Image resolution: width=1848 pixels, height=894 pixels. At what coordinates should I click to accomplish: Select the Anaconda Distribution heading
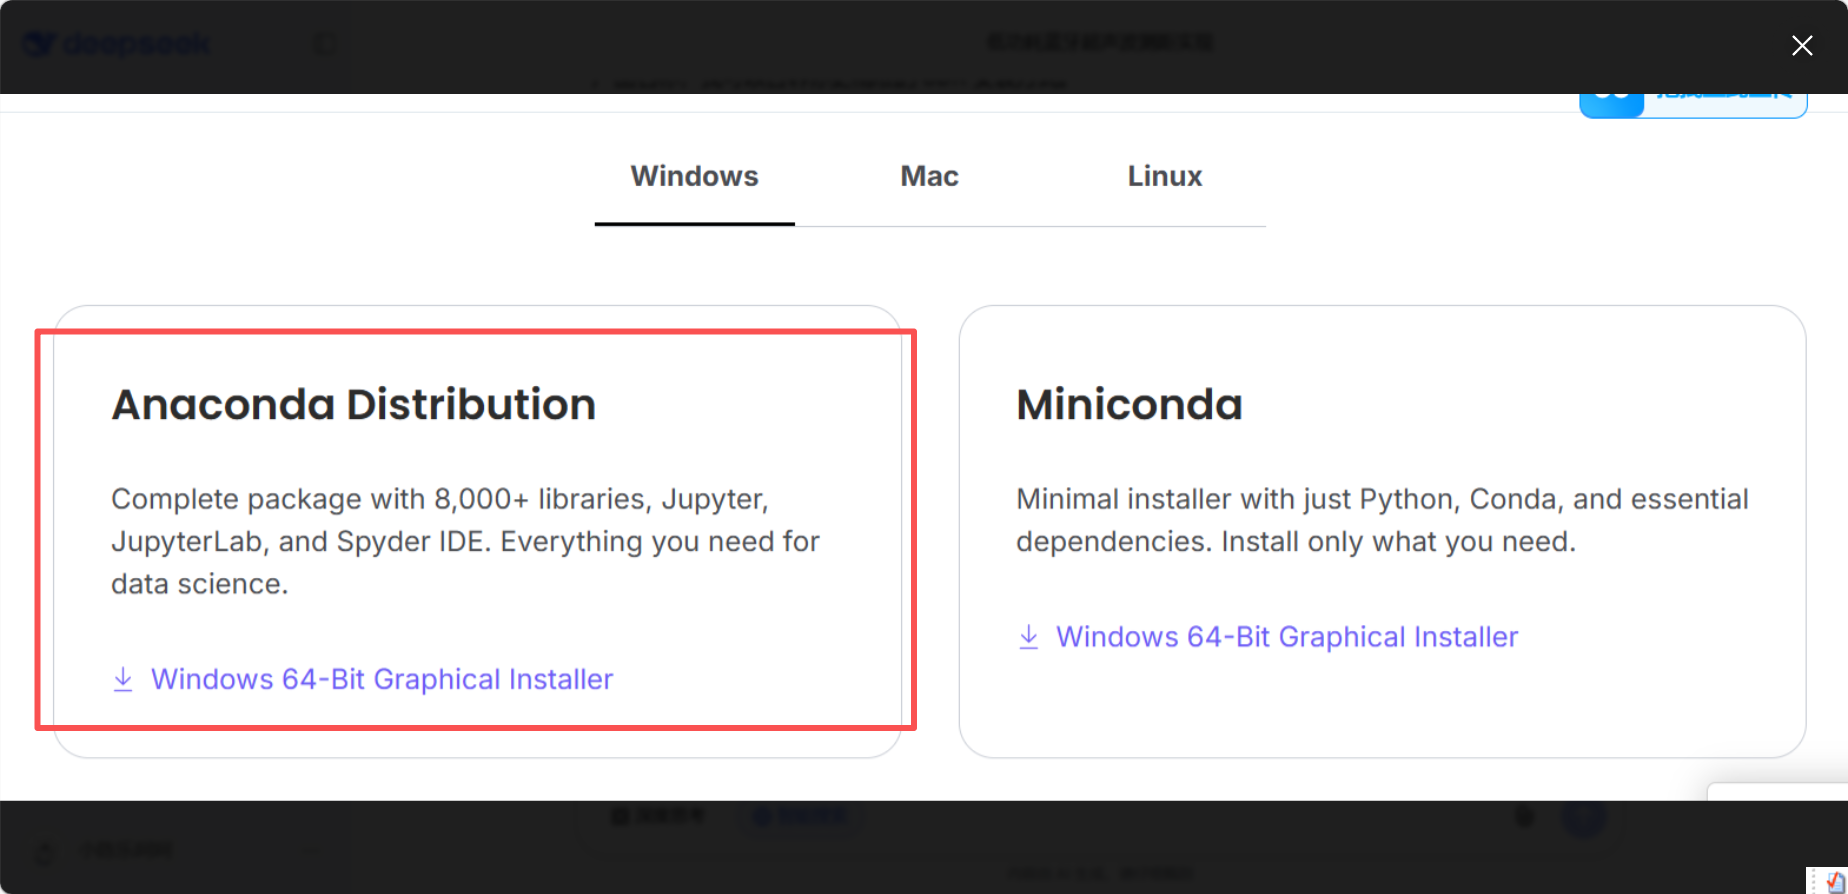(353, 405)
